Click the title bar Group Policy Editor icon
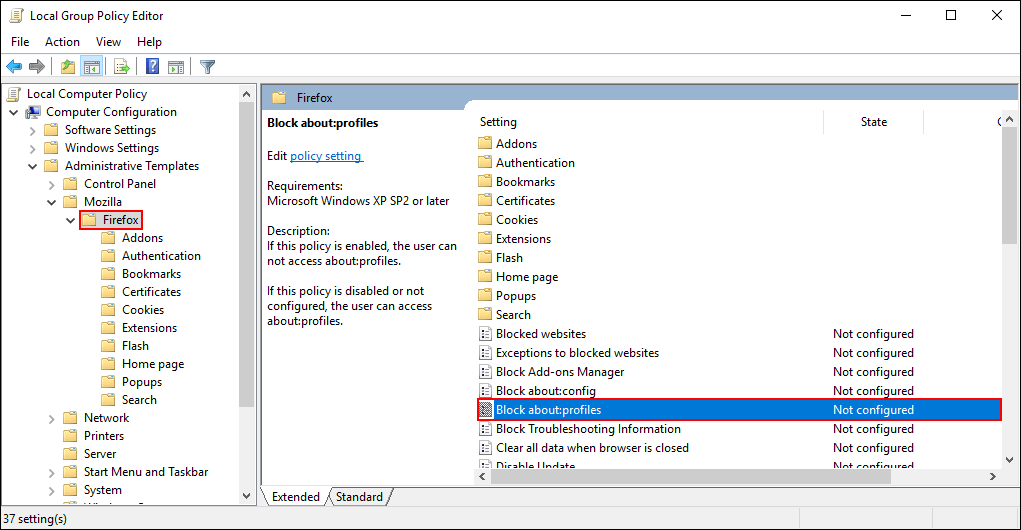 click(16, 16)
